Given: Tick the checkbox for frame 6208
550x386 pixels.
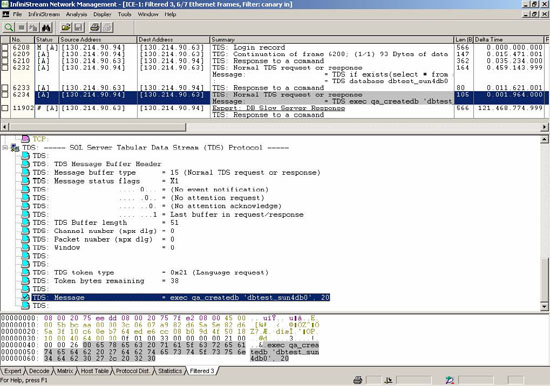Looking at the screenshot, I should point(5,47).
